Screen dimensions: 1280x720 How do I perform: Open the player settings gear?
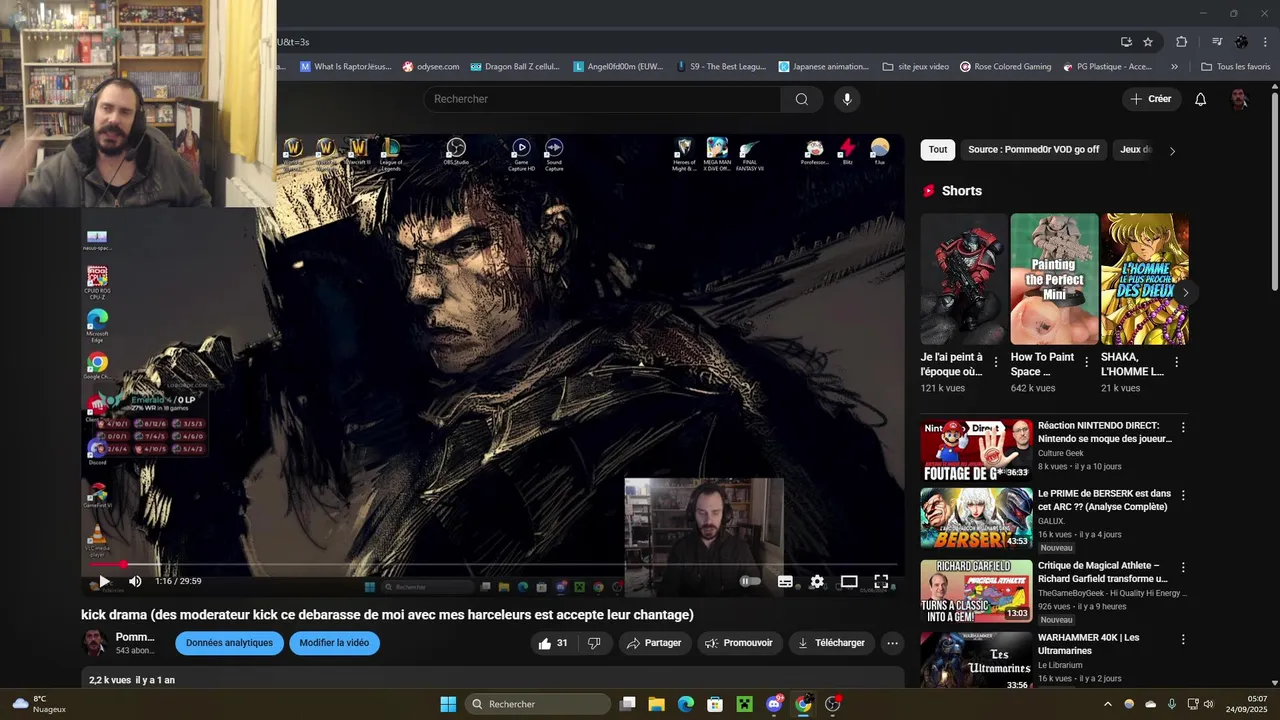coord(817,581)
